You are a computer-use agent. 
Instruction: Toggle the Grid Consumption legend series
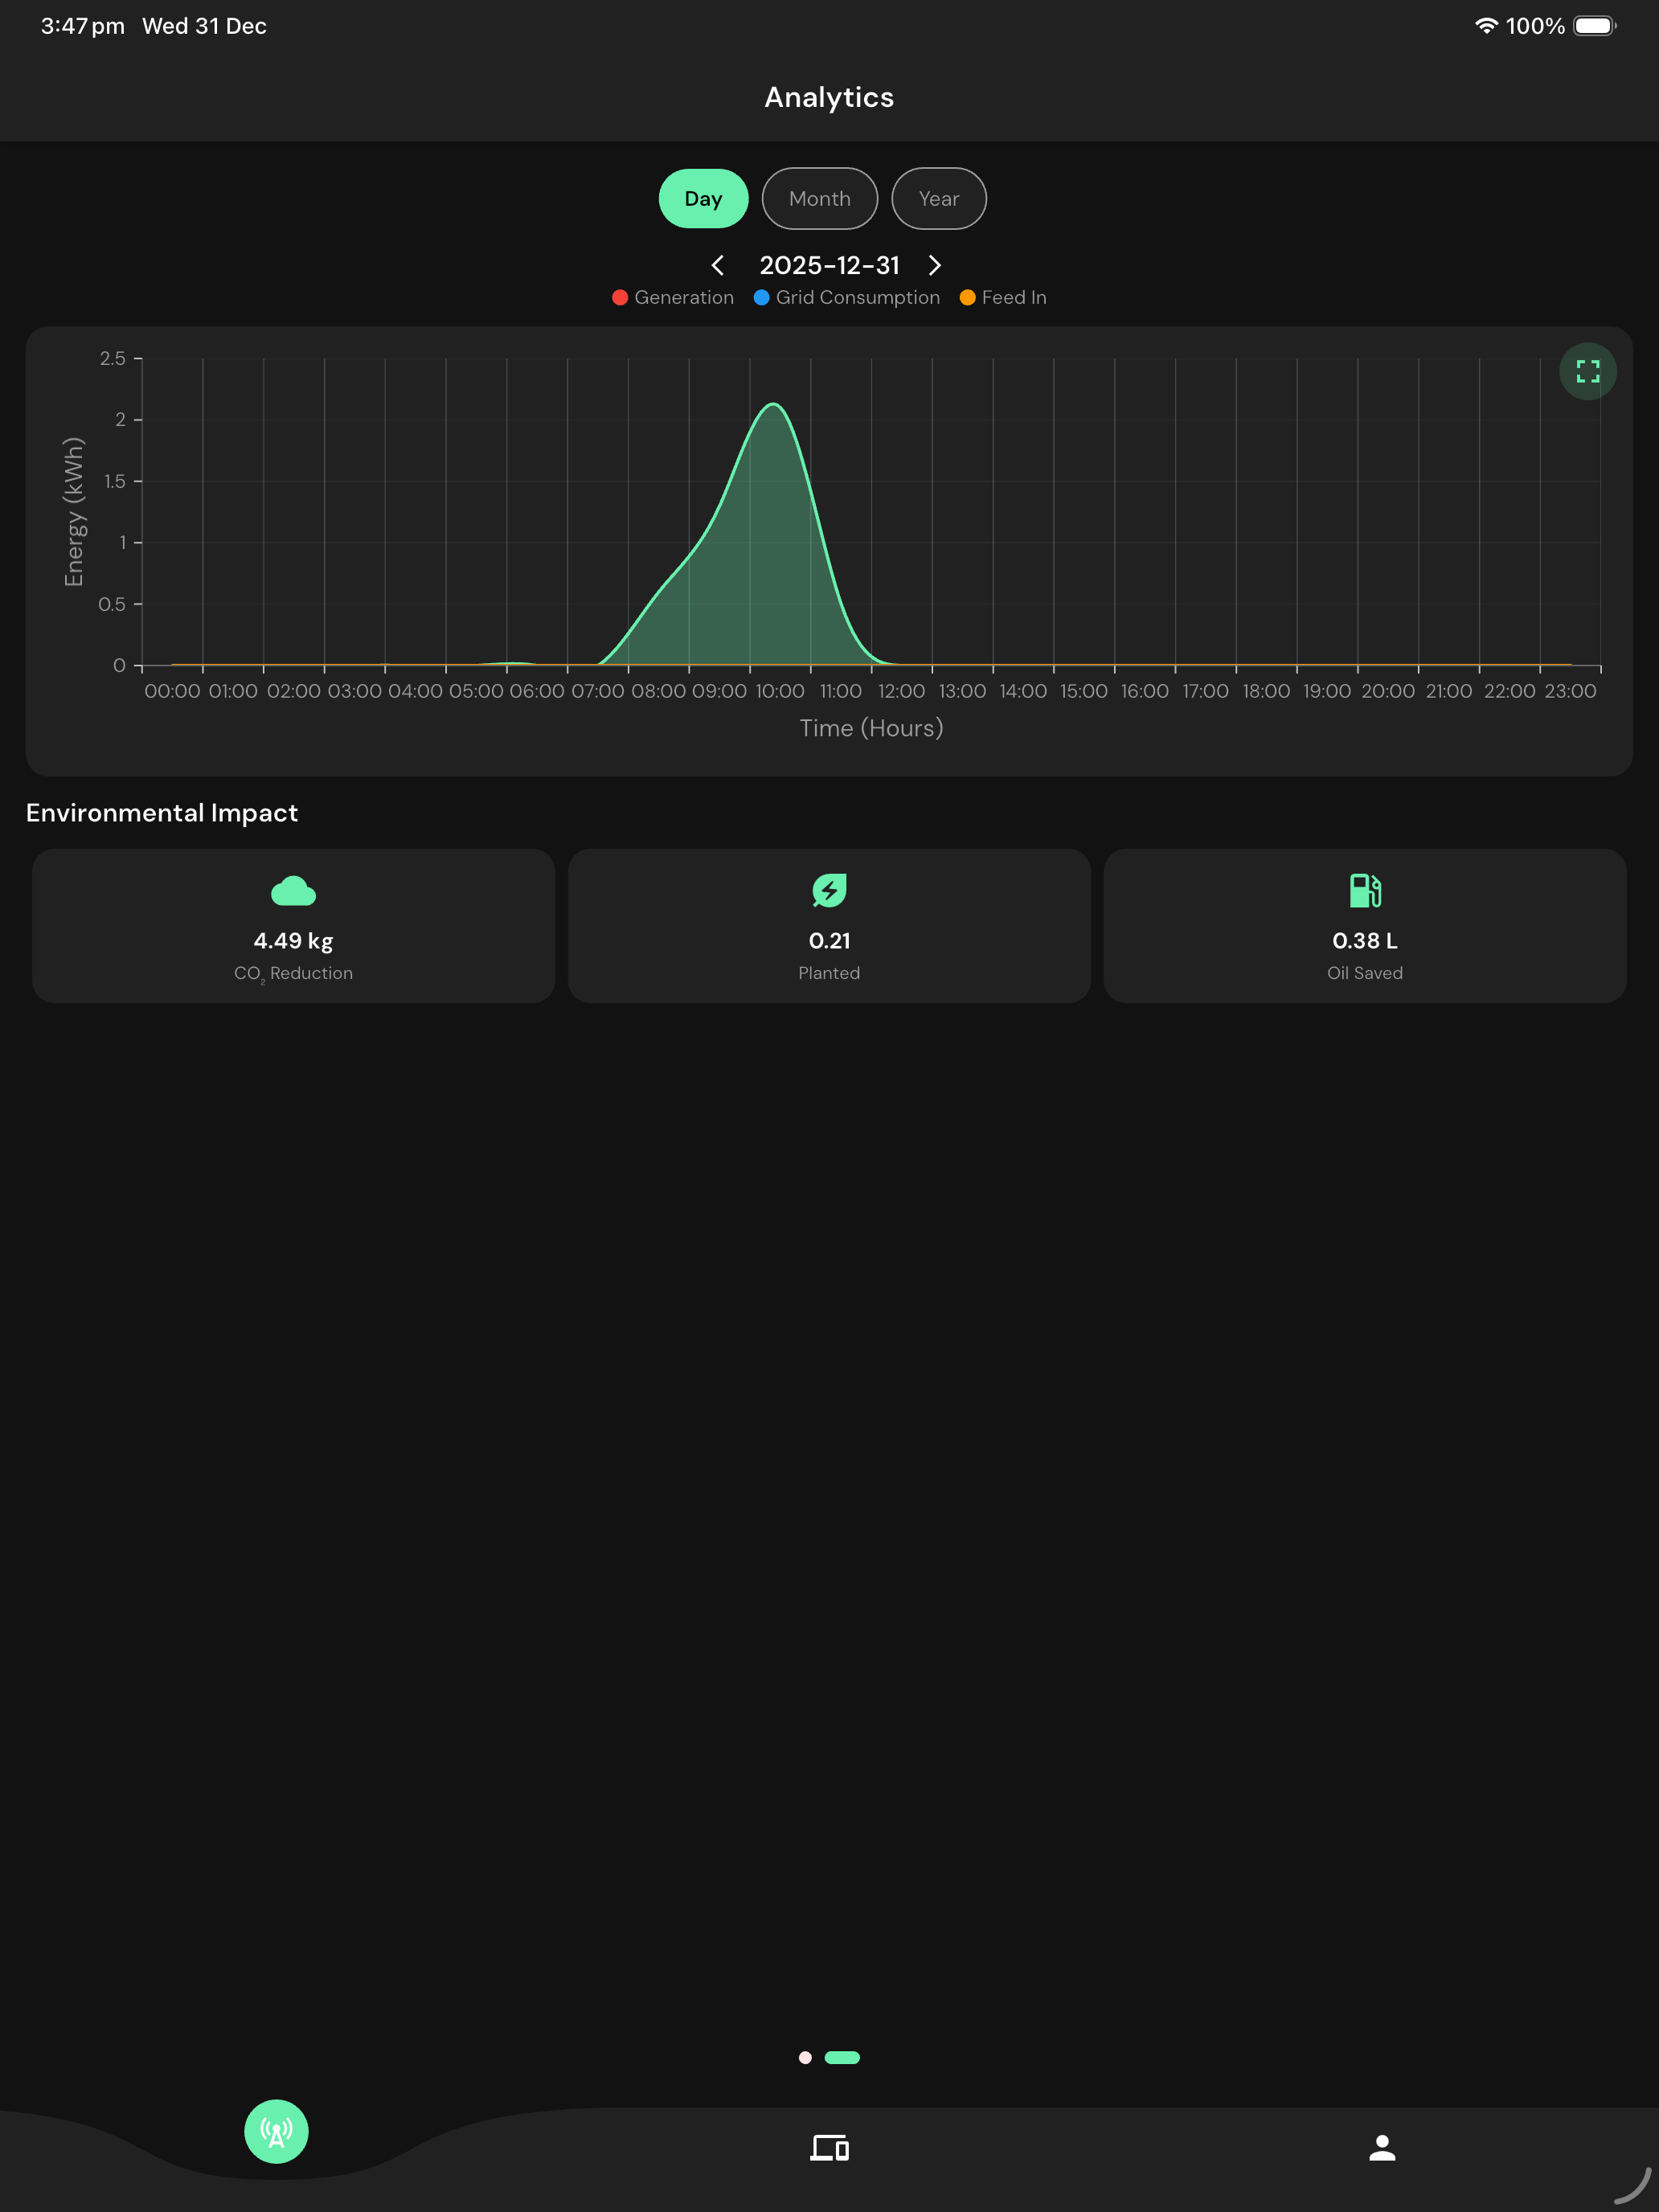pyautogui.click(x=846, y=297)
